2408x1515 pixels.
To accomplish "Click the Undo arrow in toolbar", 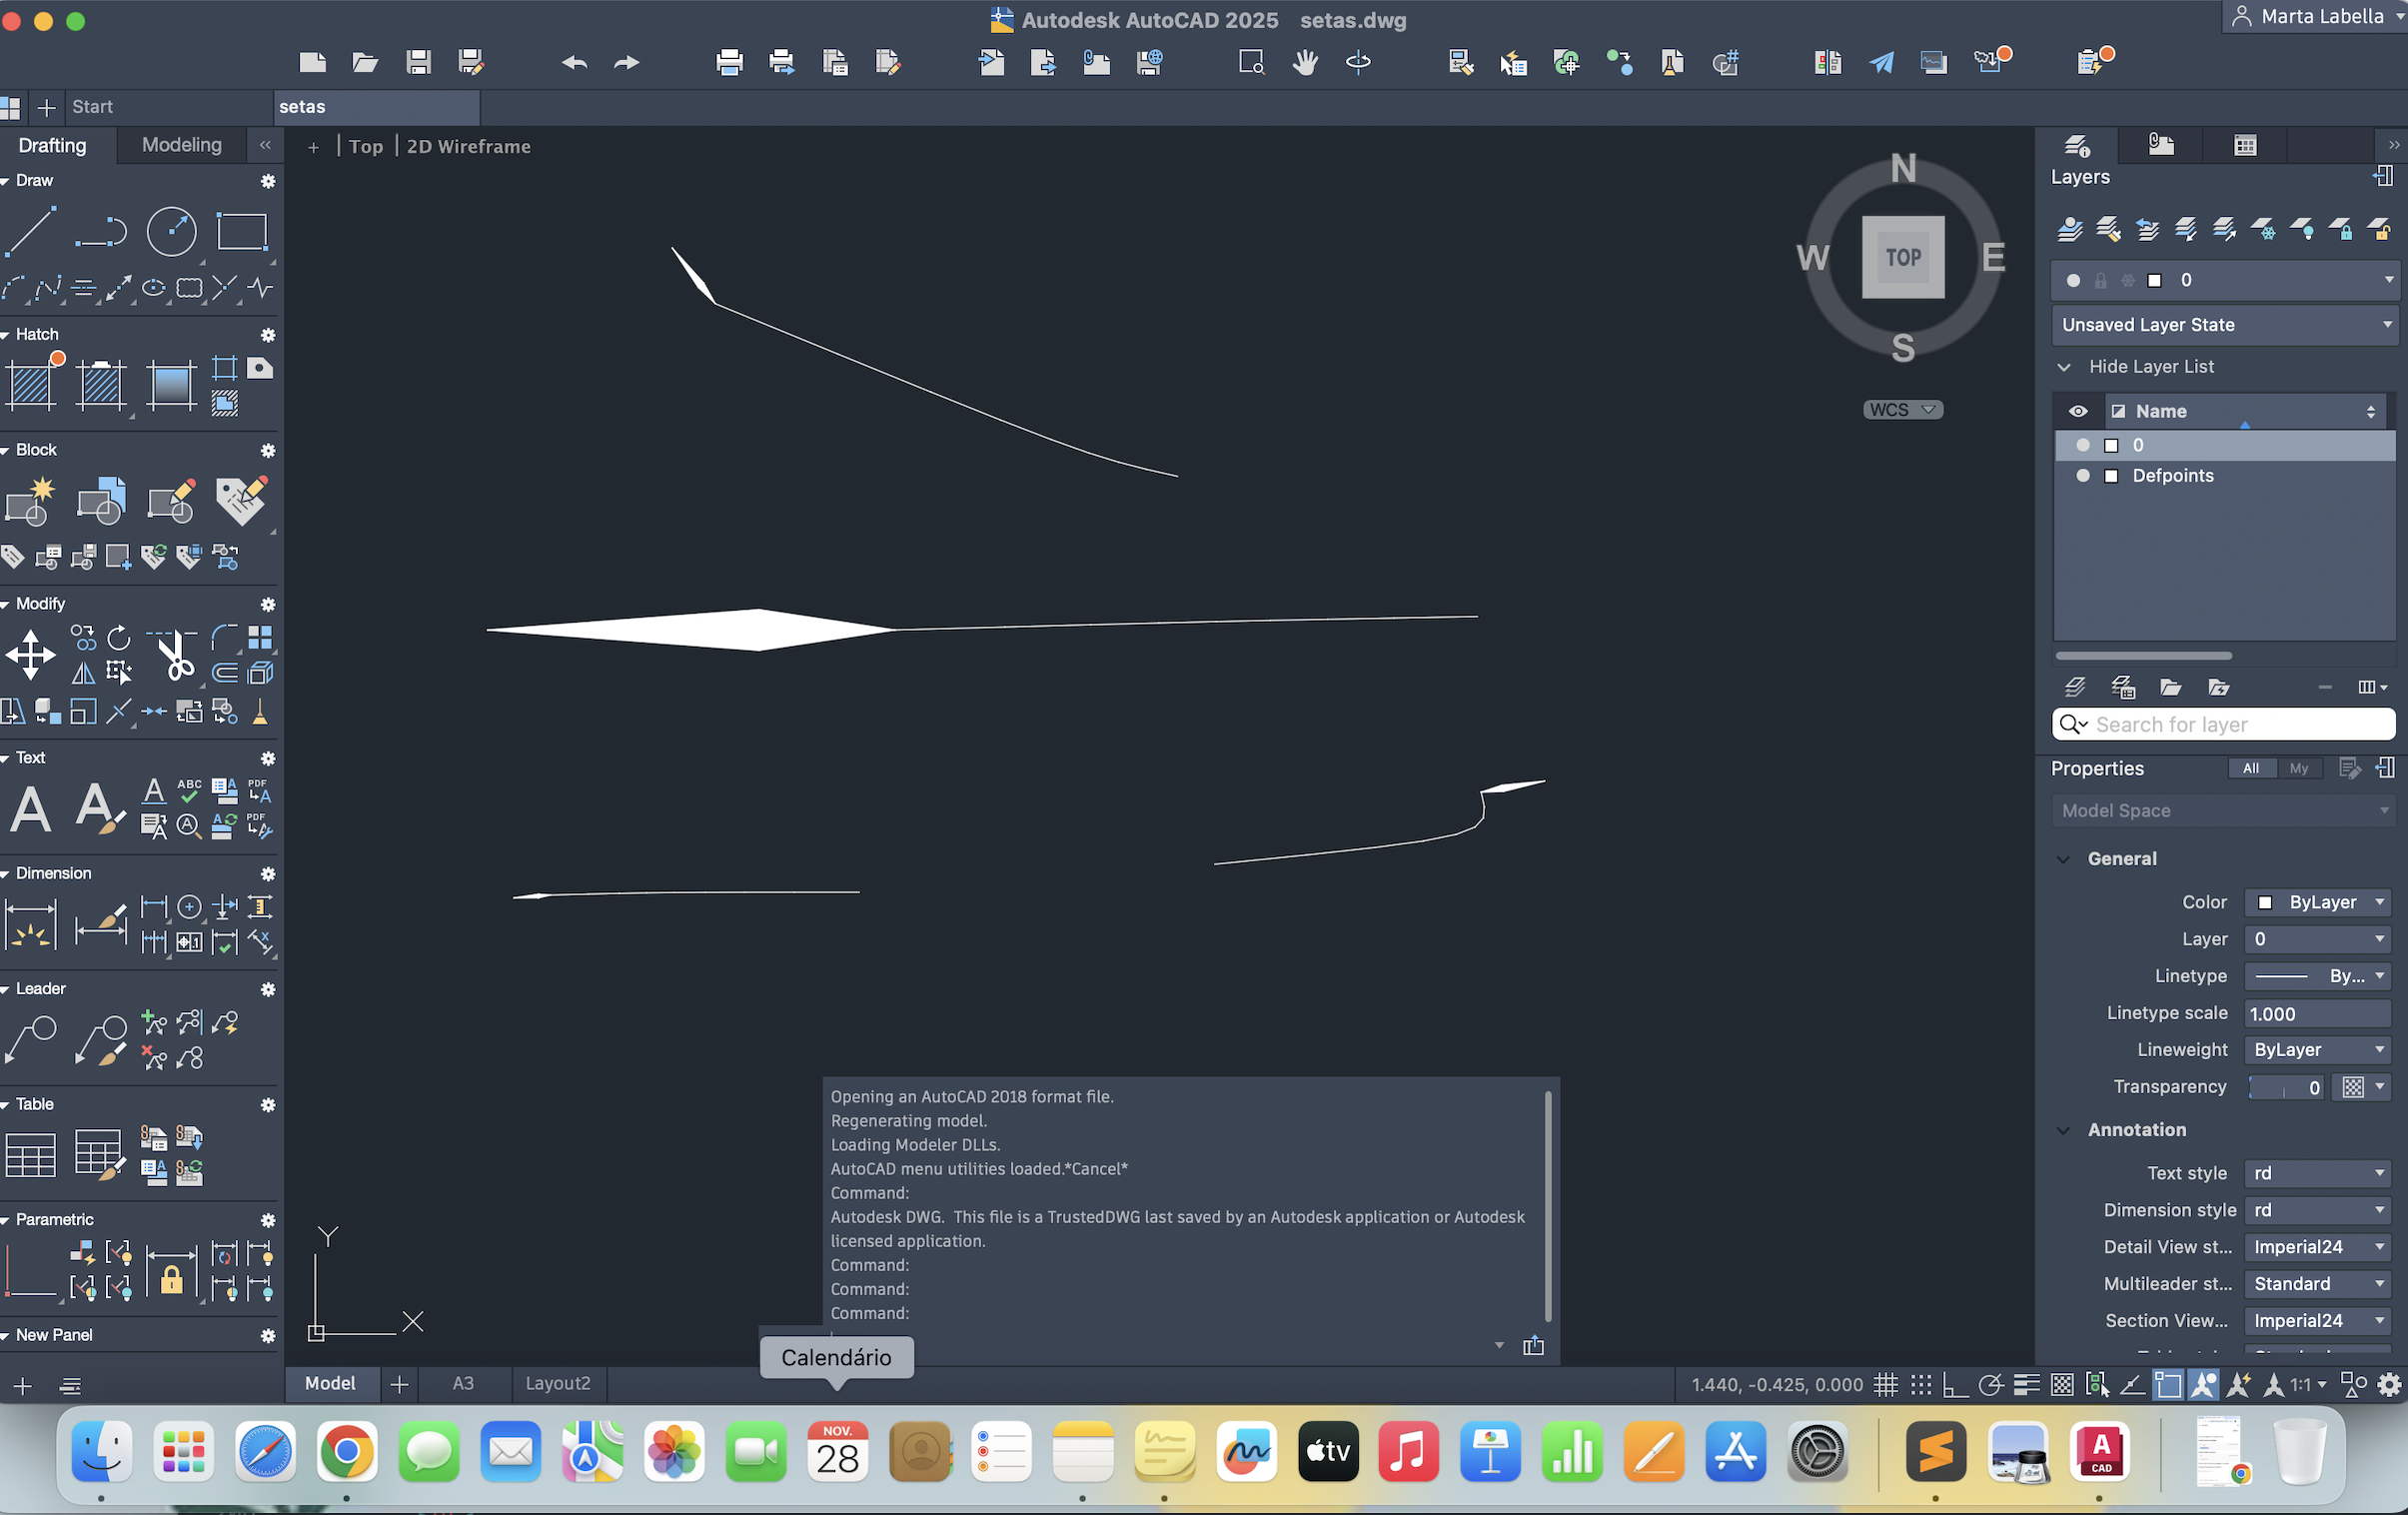I will 574,63.
